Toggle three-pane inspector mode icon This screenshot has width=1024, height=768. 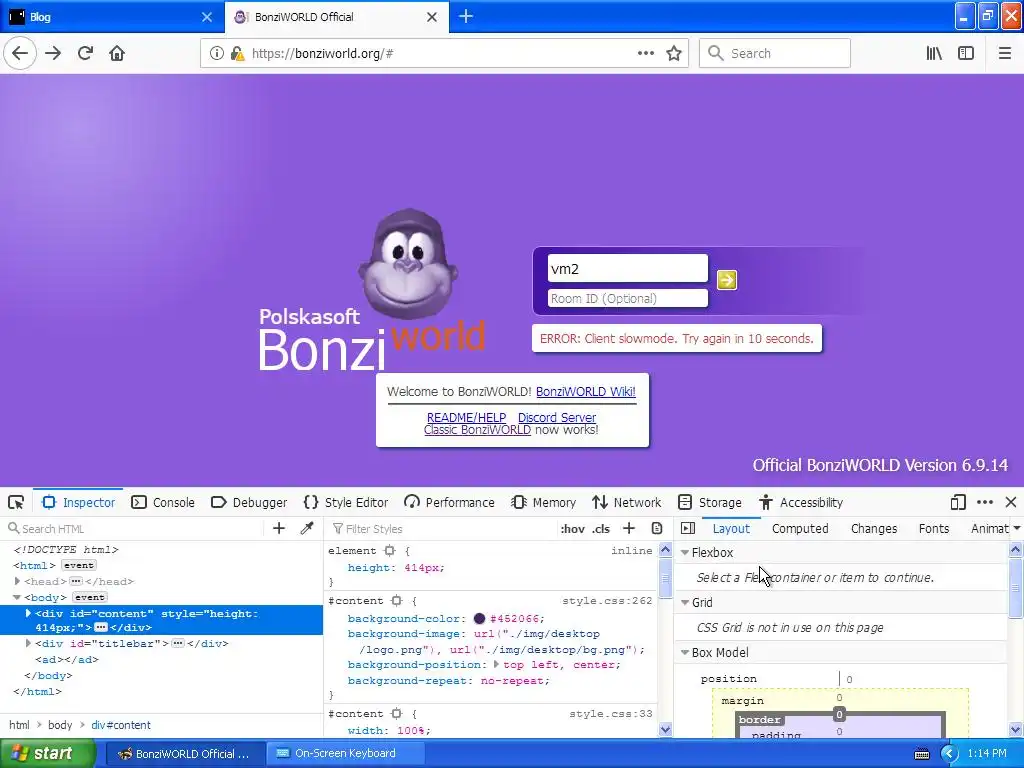coord(688,528)
